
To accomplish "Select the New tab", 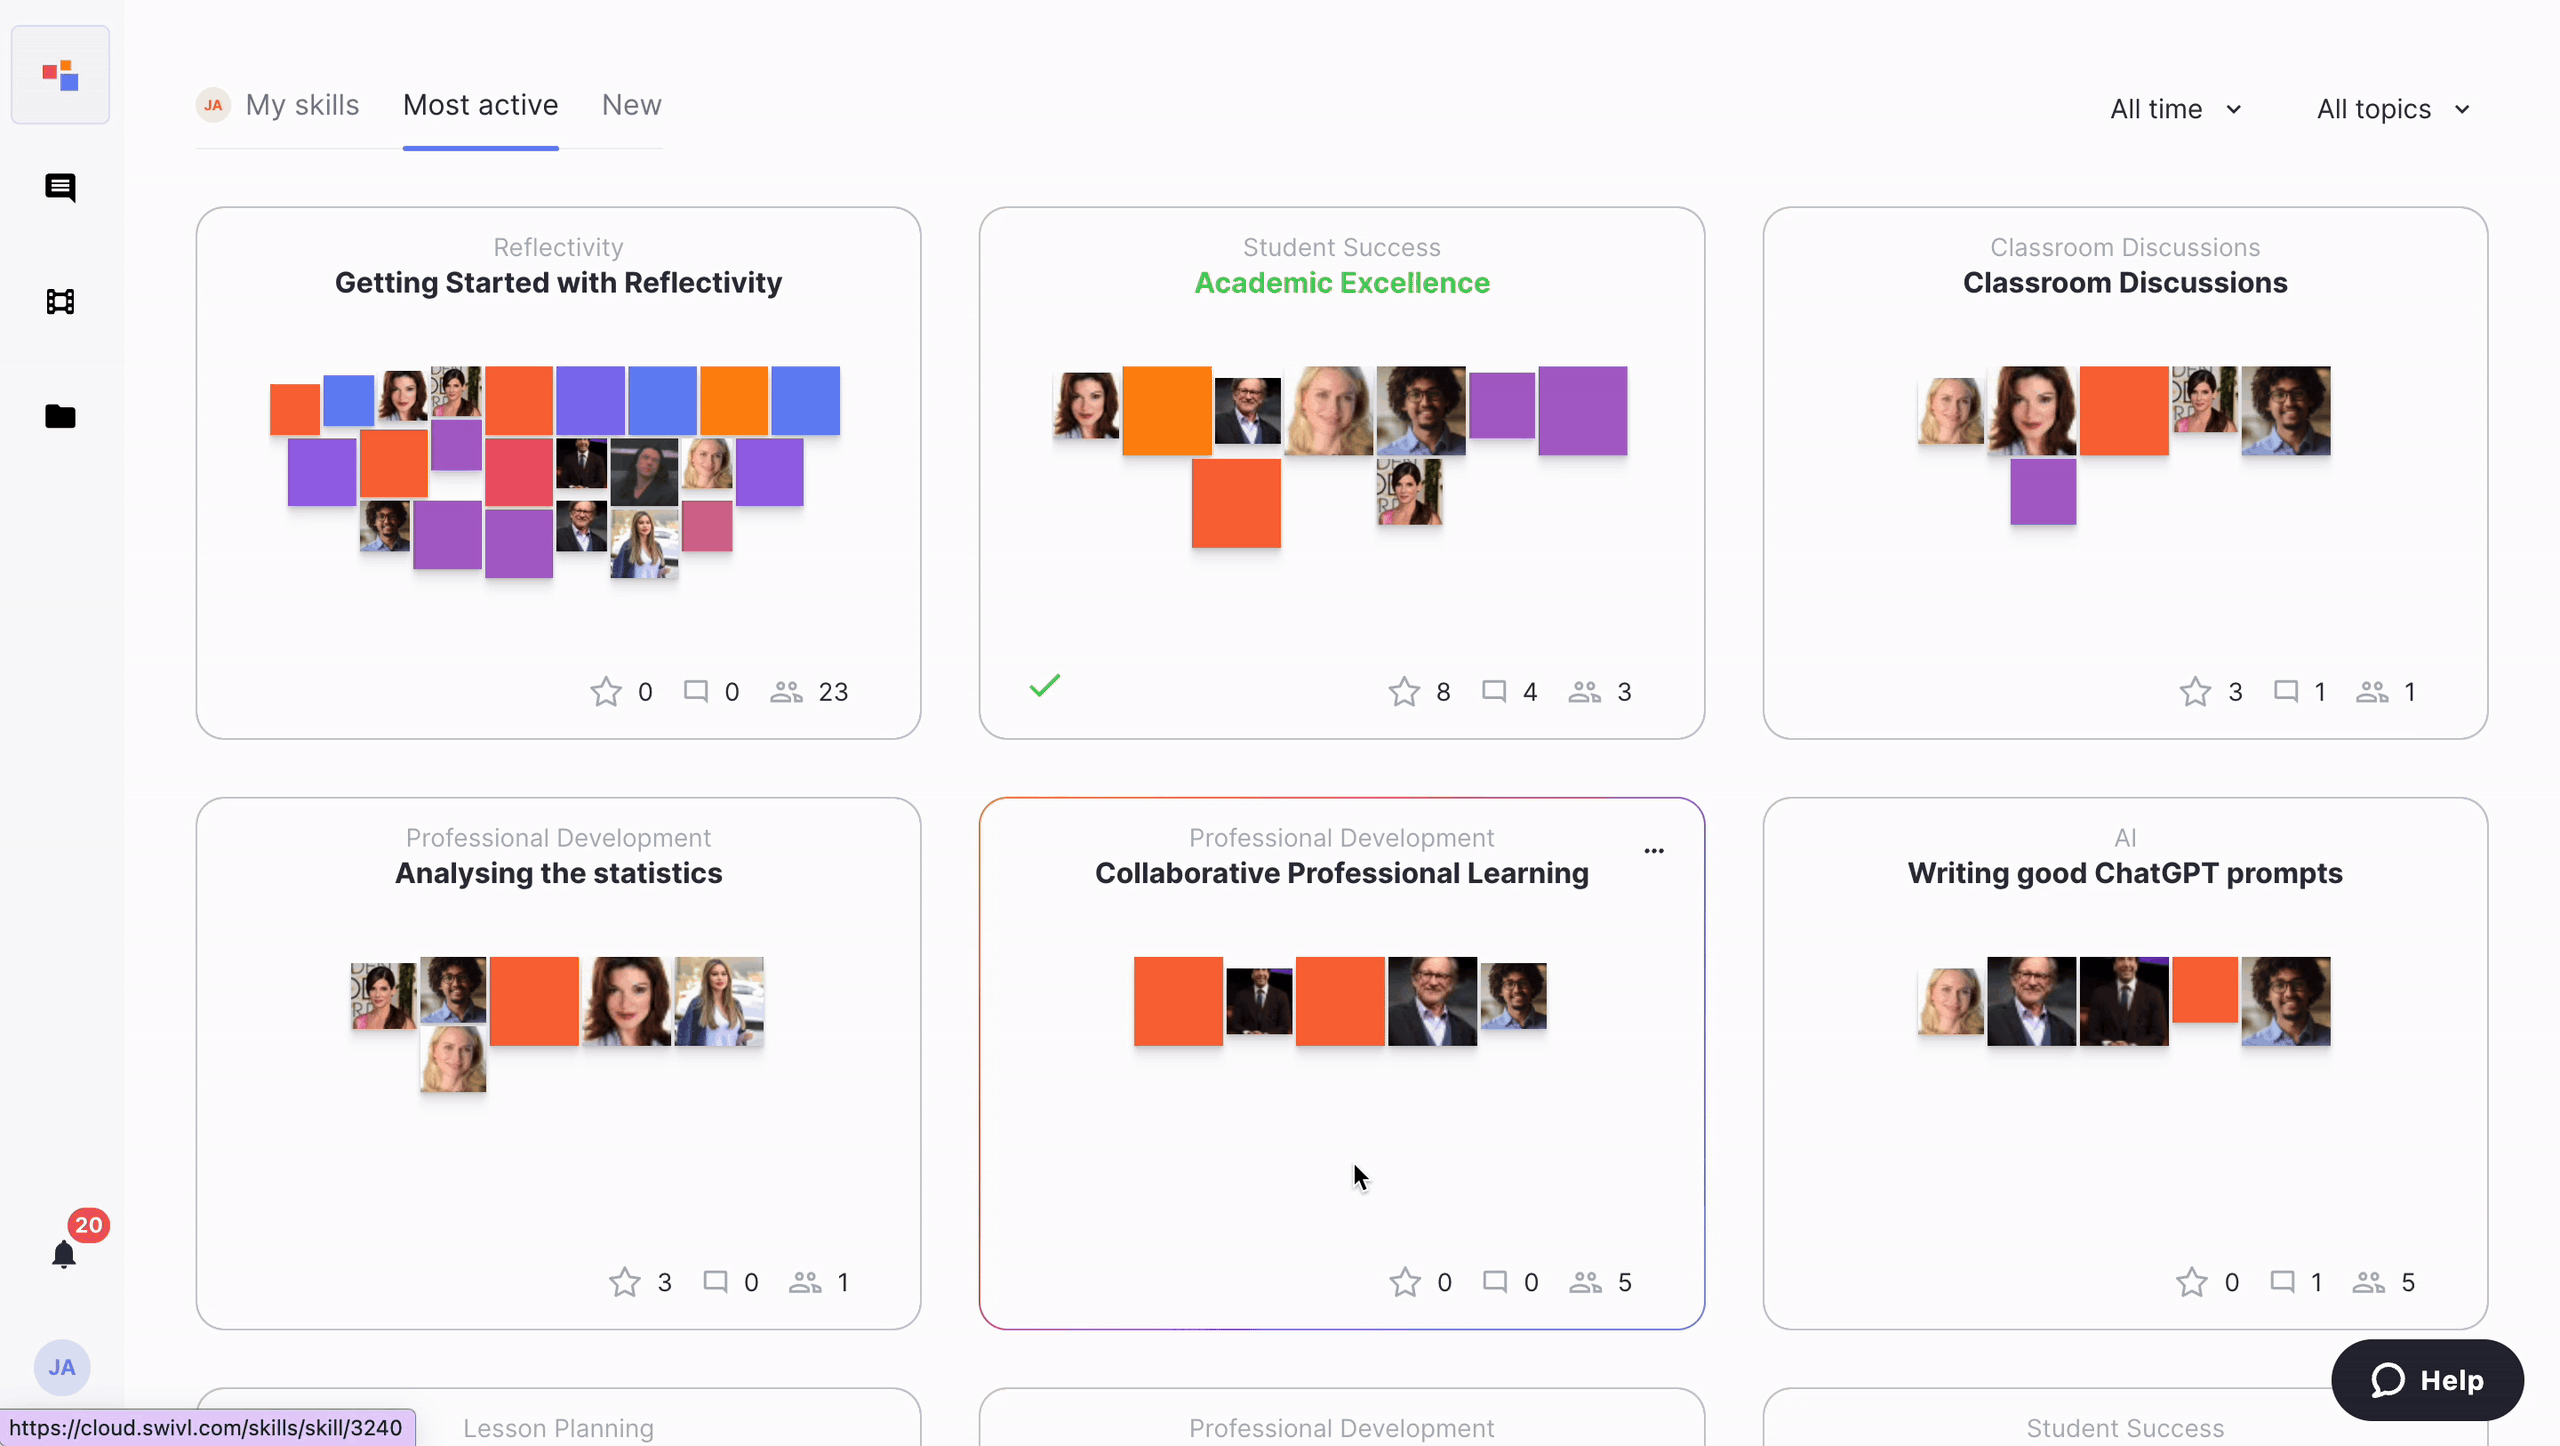I will click(x=631, y=104).
